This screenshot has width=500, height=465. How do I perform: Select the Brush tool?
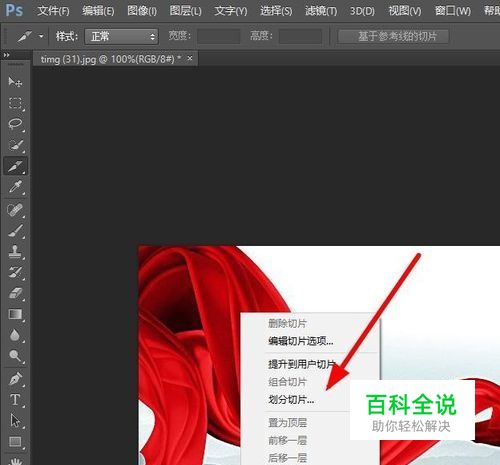pos(15,231)
